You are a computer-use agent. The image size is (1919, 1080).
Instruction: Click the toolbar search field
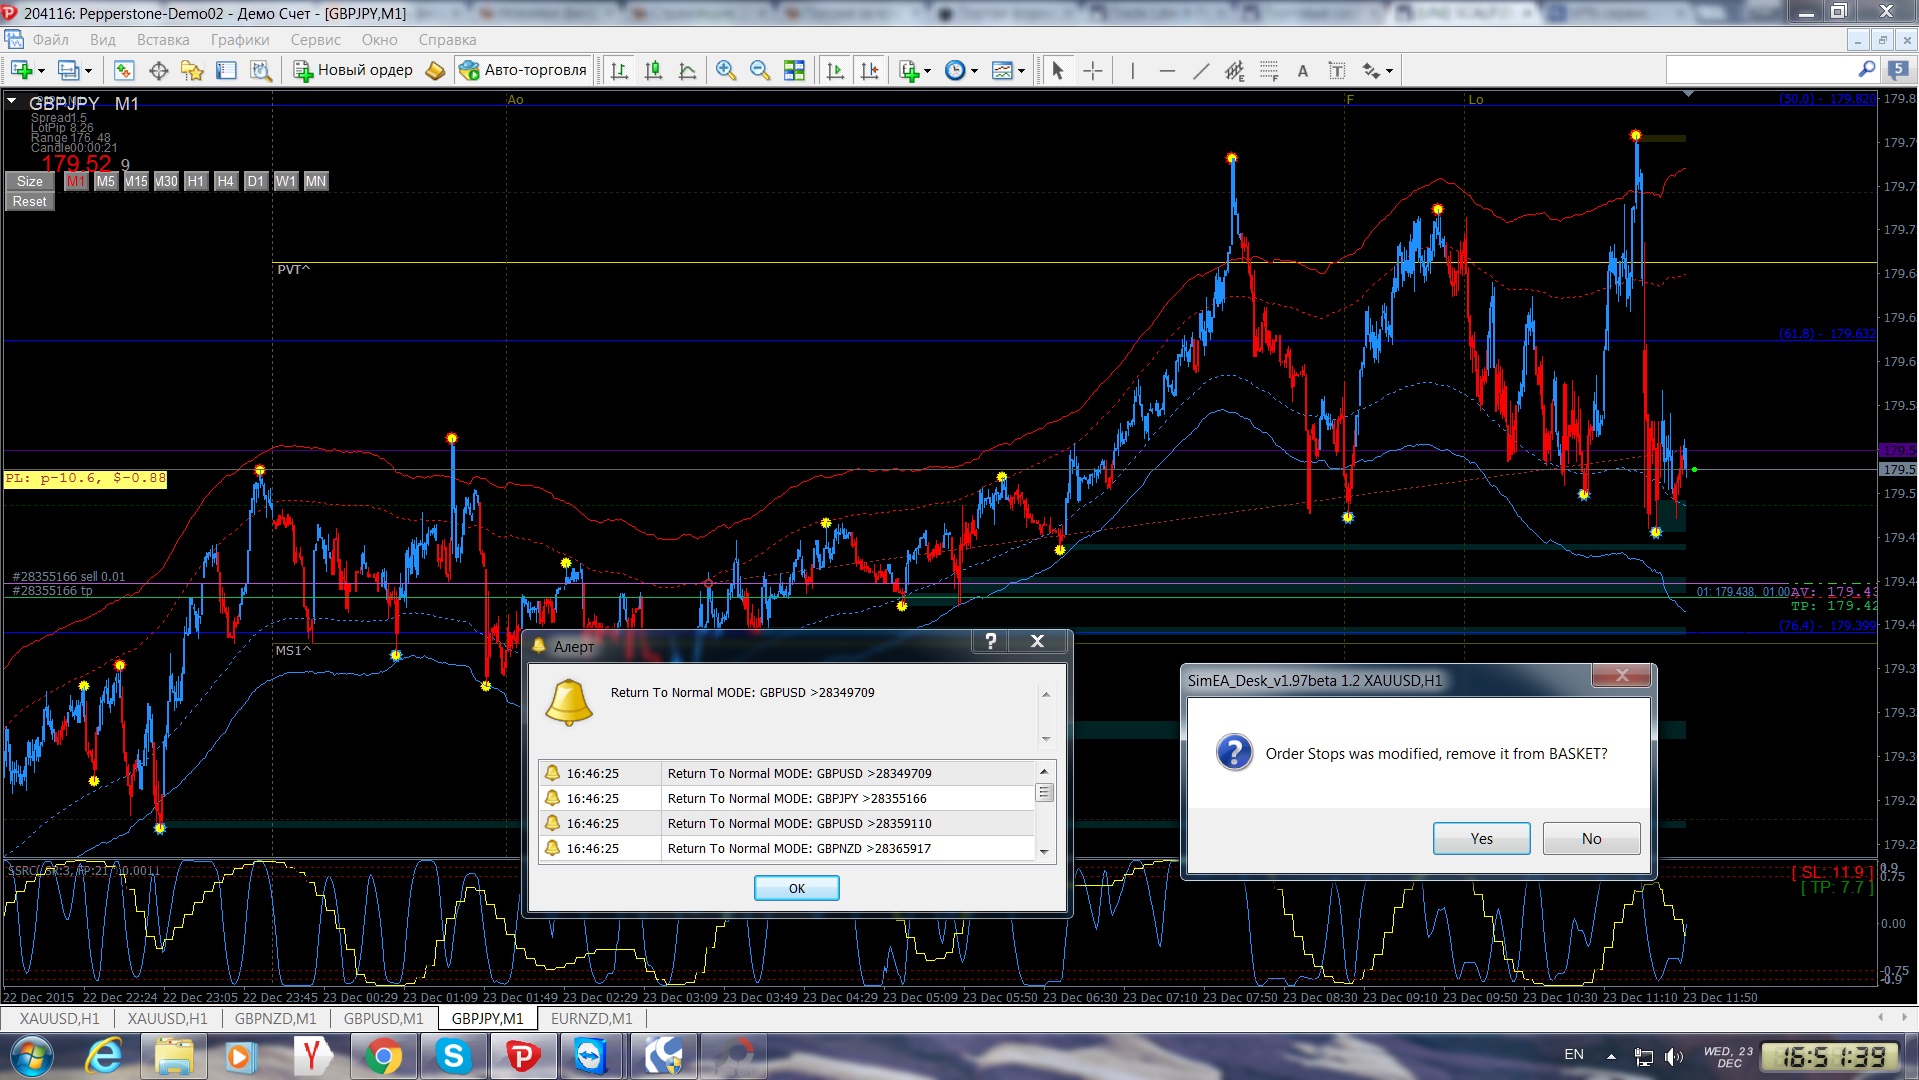[1762, 69]
